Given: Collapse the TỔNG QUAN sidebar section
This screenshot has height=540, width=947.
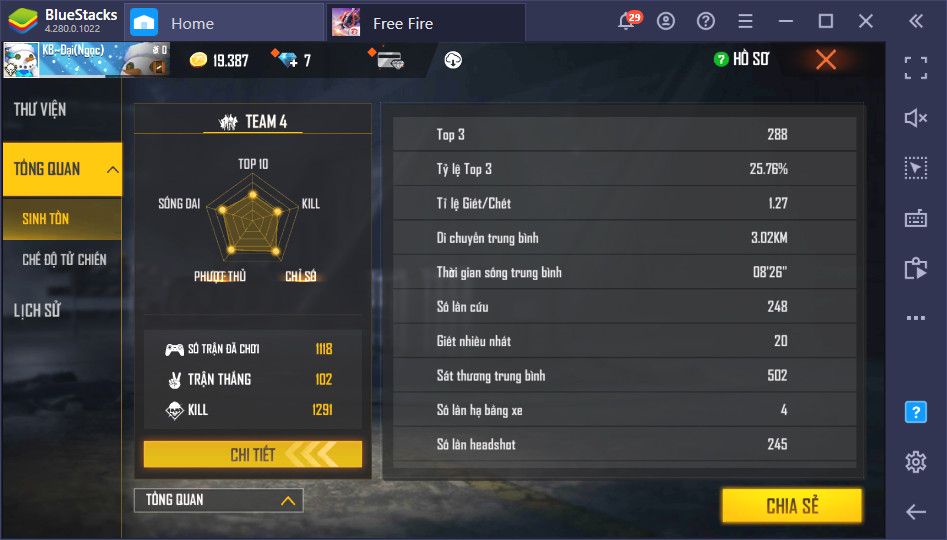Looking at the screenshot, I should click(x=112, y=170).
